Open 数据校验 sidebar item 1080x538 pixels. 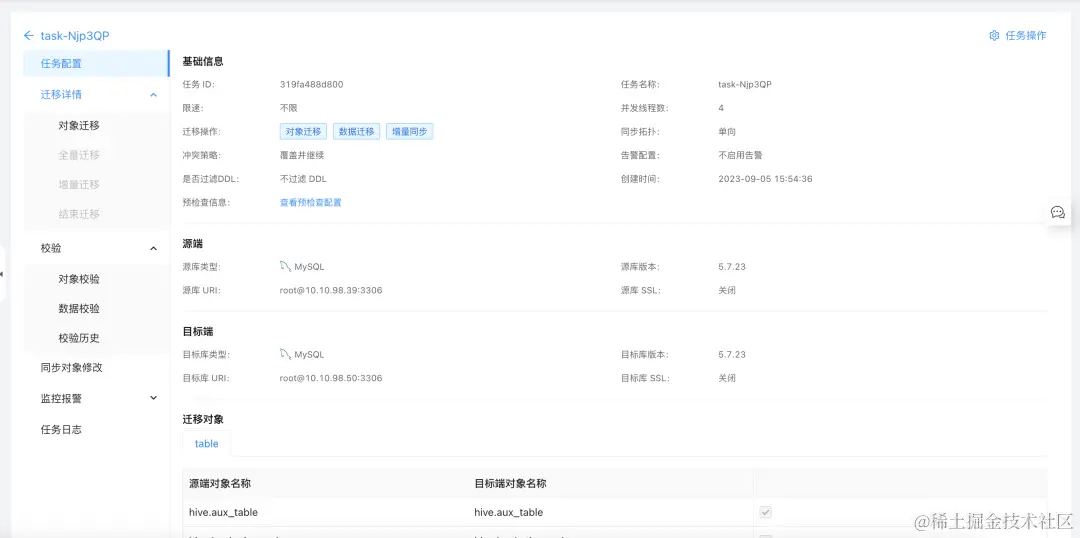(x=79, y=309)
